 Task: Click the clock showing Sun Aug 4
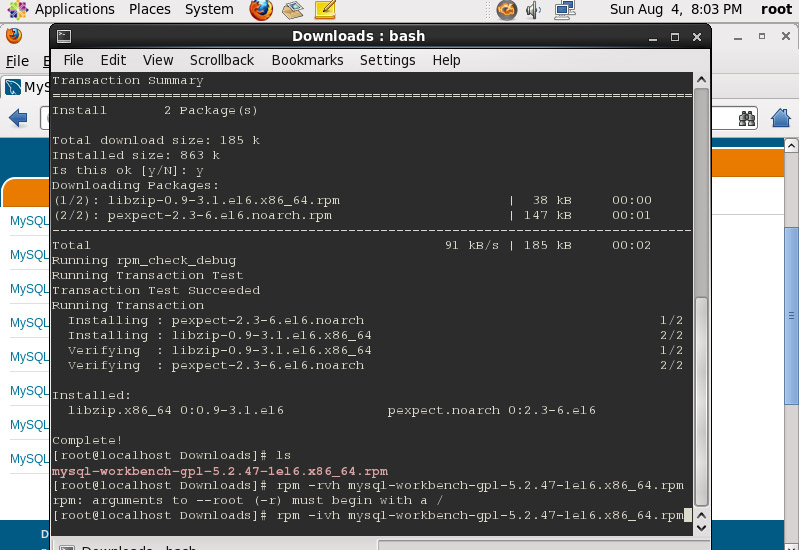(676, 9)
